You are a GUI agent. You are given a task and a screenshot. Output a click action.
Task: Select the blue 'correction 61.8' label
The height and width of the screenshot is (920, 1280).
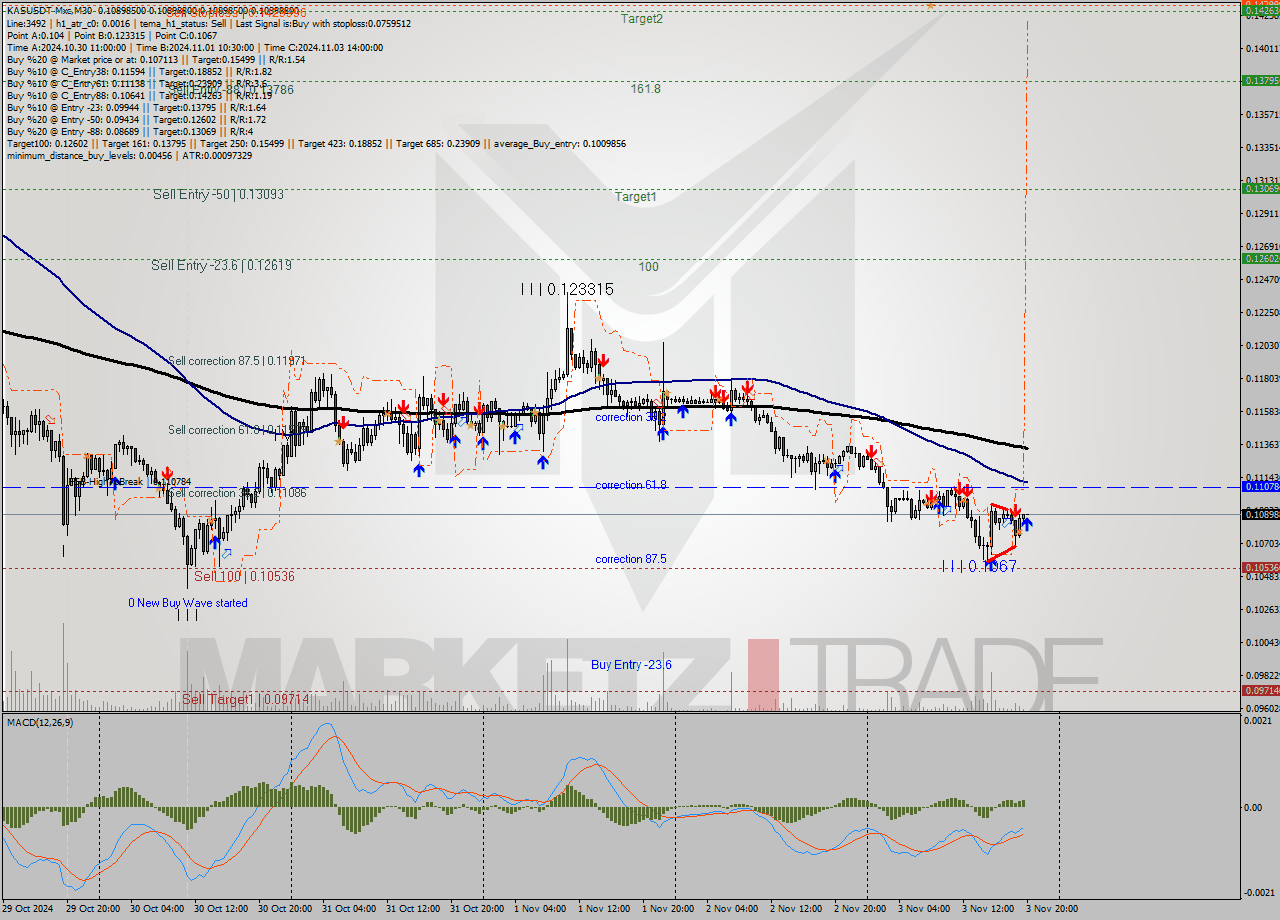pos(631,485)
